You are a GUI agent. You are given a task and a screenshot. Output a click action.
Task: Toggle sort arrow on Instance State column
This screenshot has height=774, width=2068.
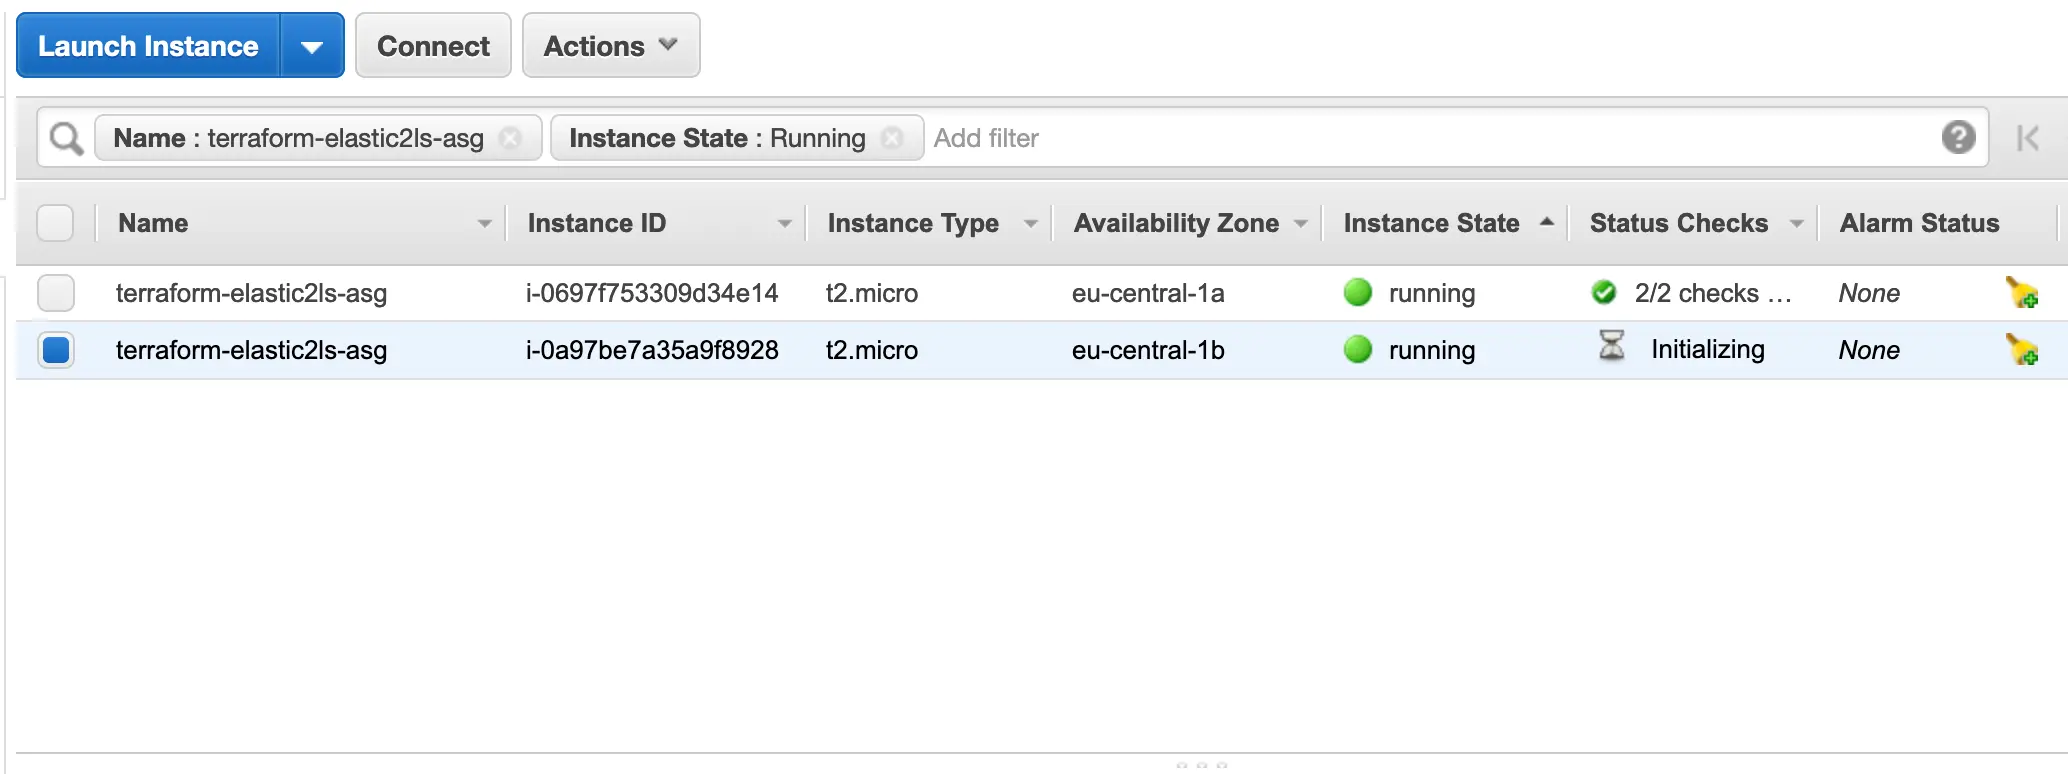tap(1547, 222)
